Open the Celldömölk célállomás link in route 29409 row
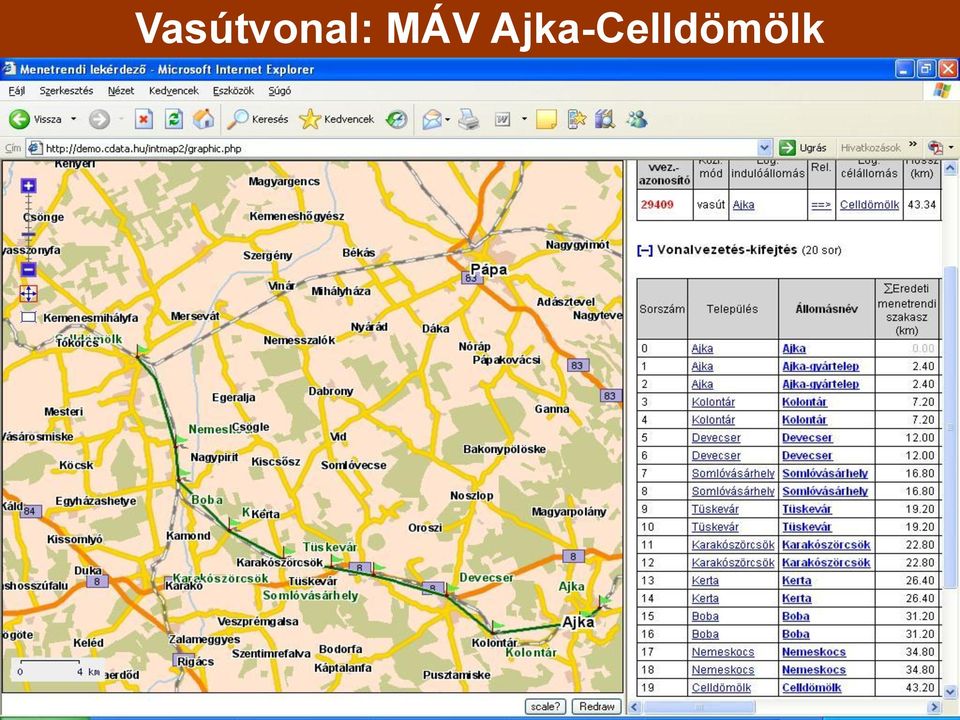The height and width of the screenshot is (720, 960). (869, 205)
